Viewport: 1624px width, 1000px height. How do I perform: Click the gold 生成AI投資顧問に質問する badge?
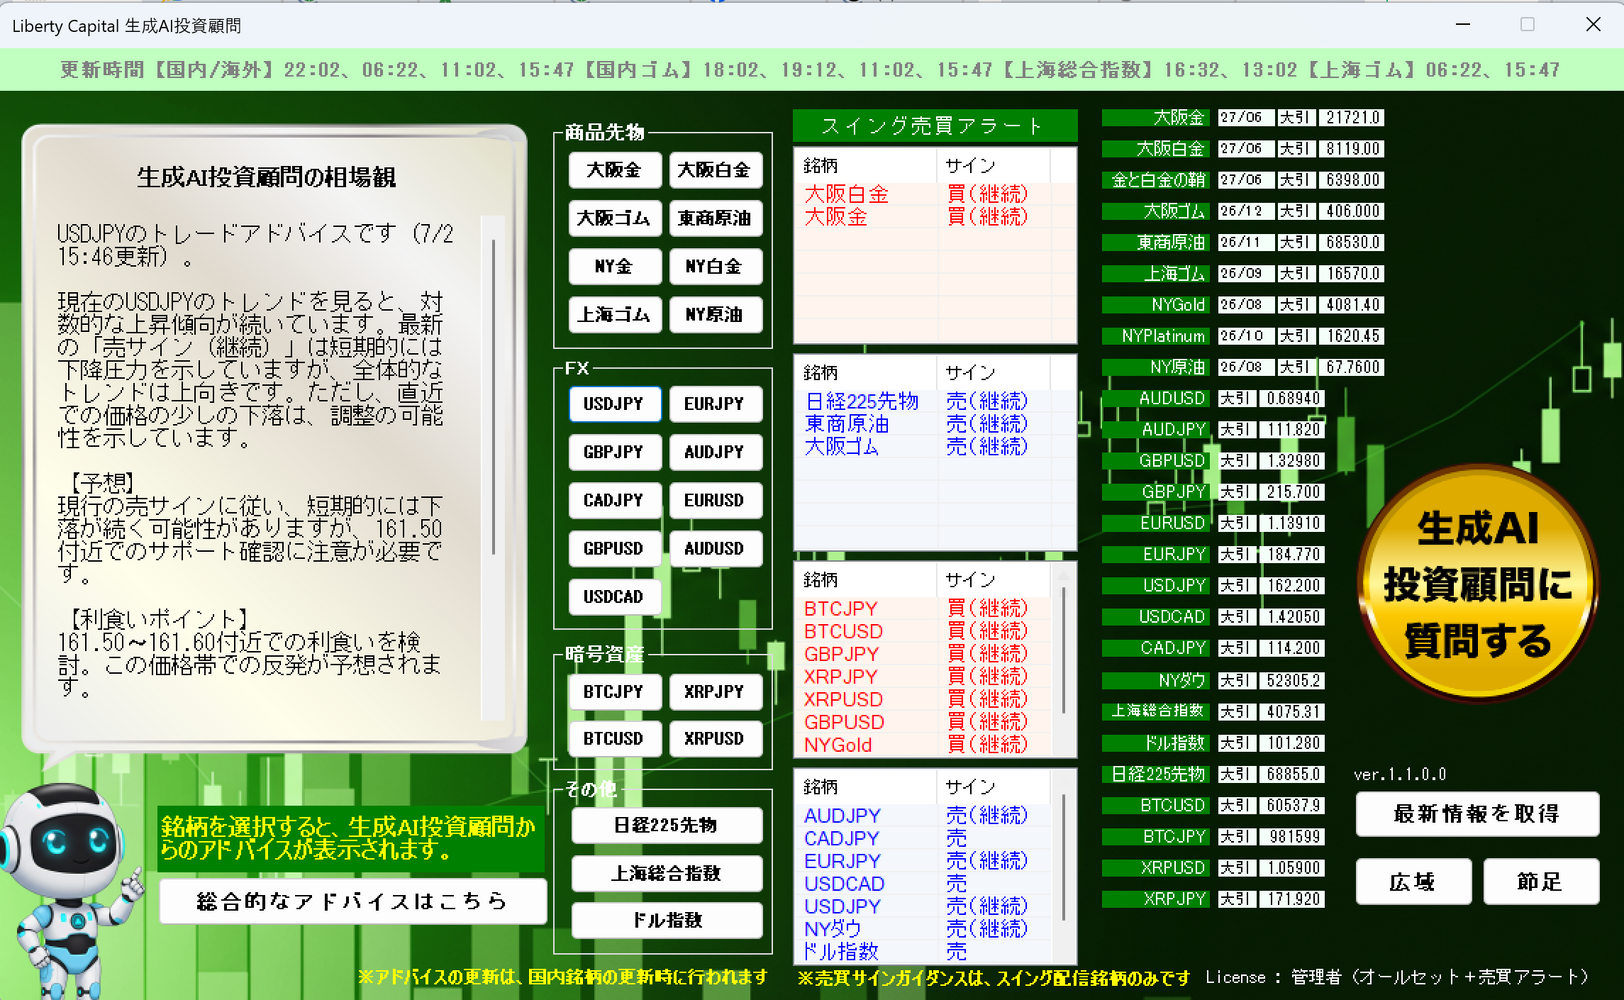coord(1477,584)
